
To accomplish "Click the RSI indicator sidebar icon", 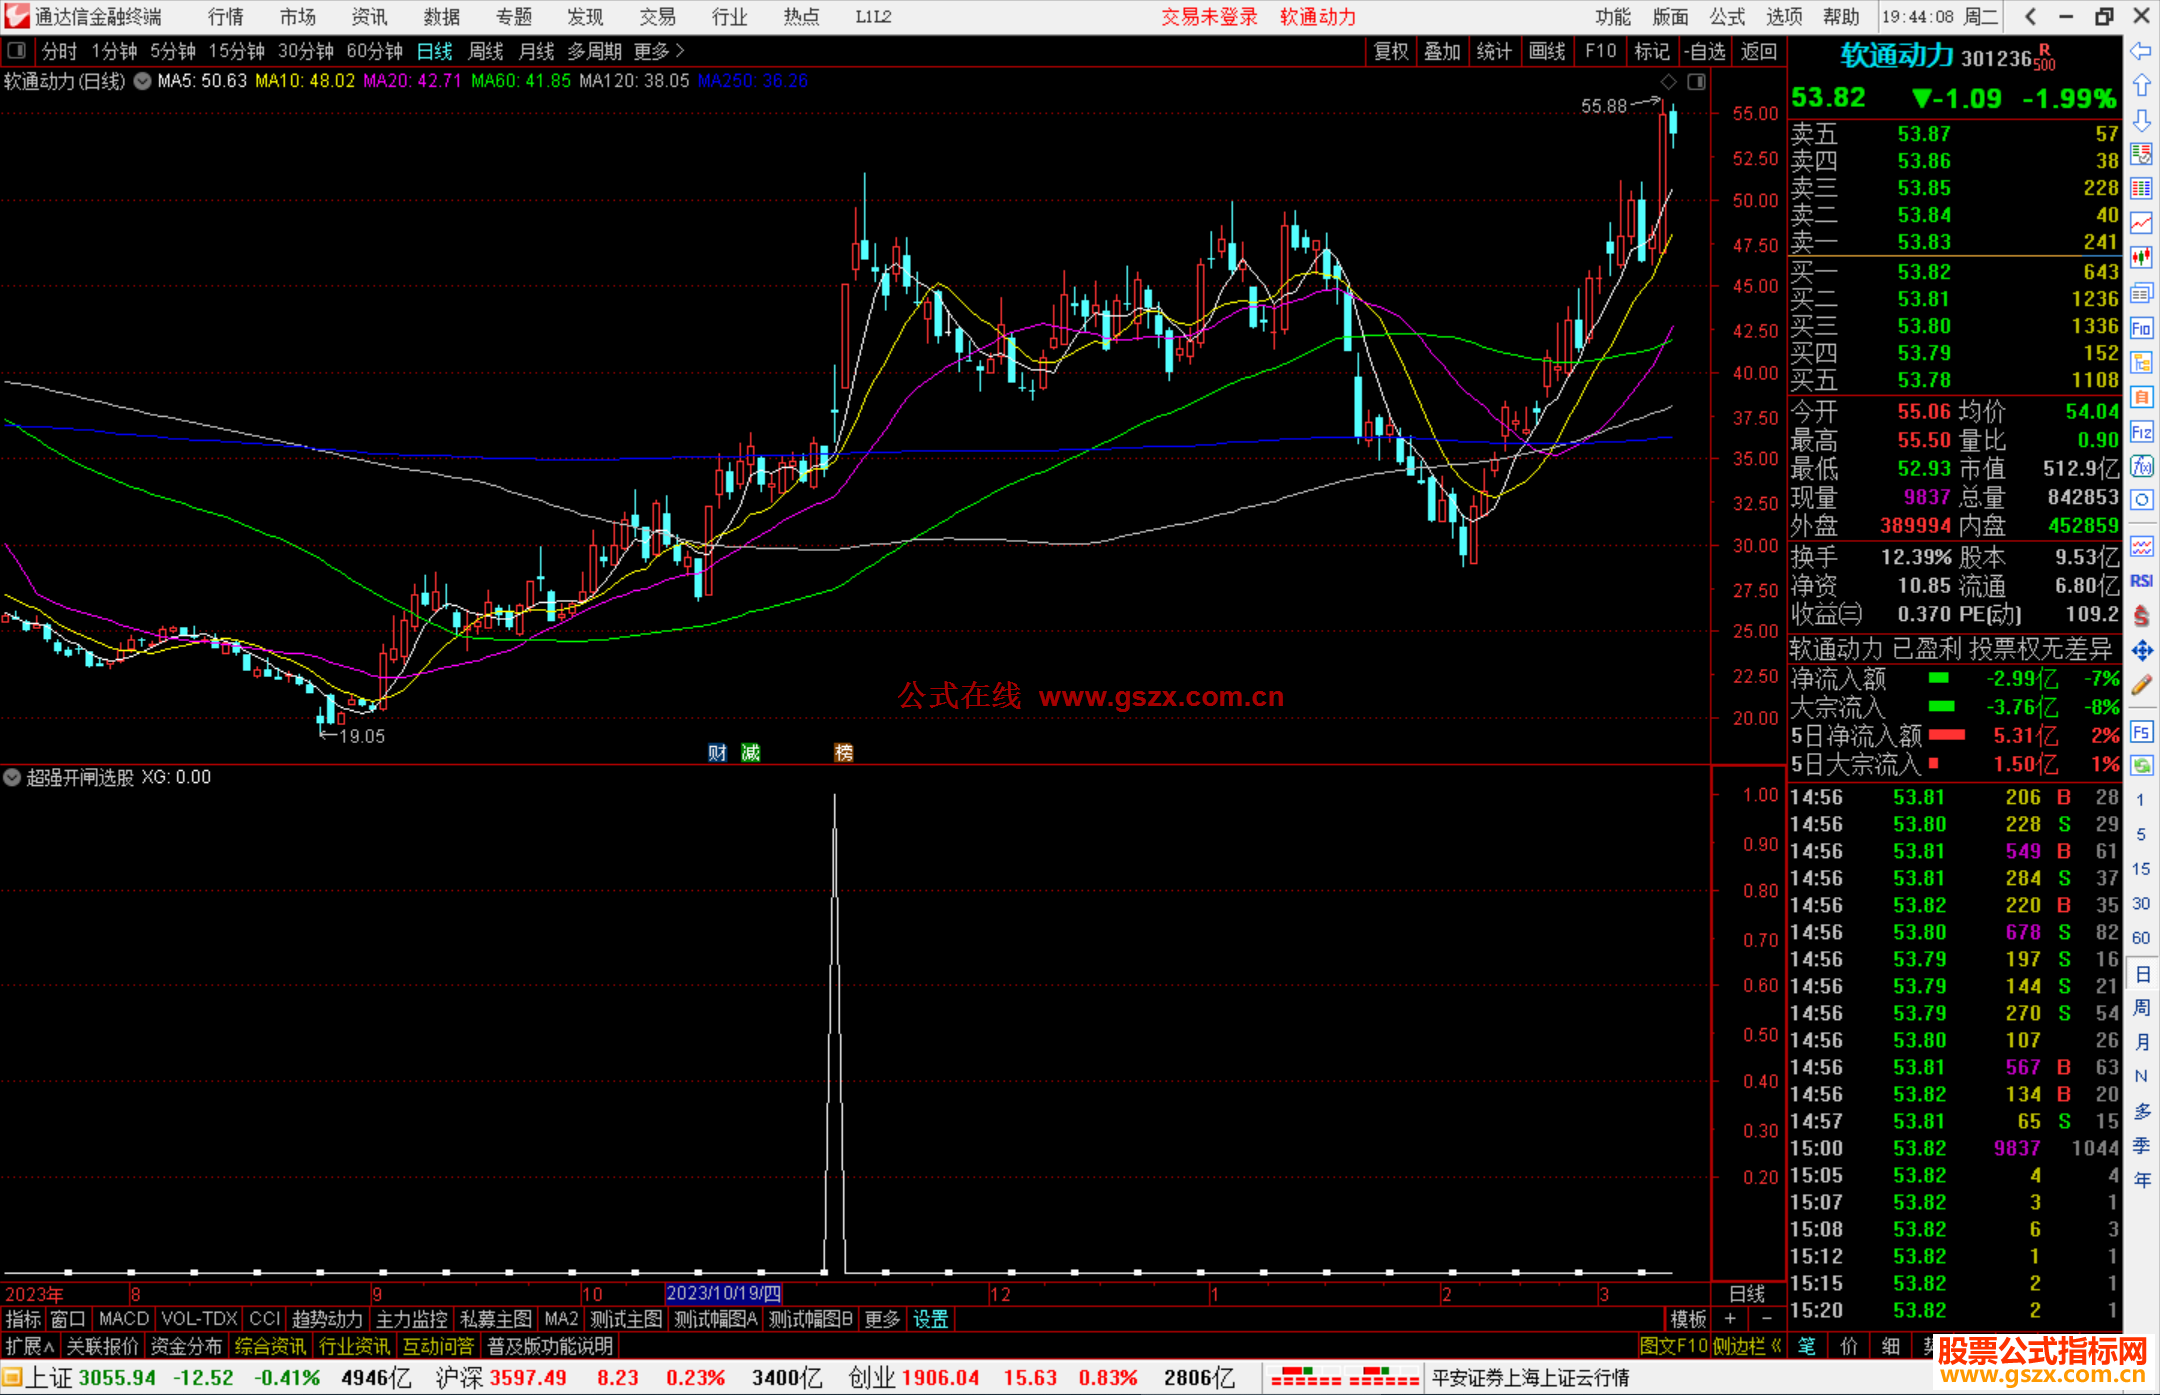I will tap(2141, 581).
